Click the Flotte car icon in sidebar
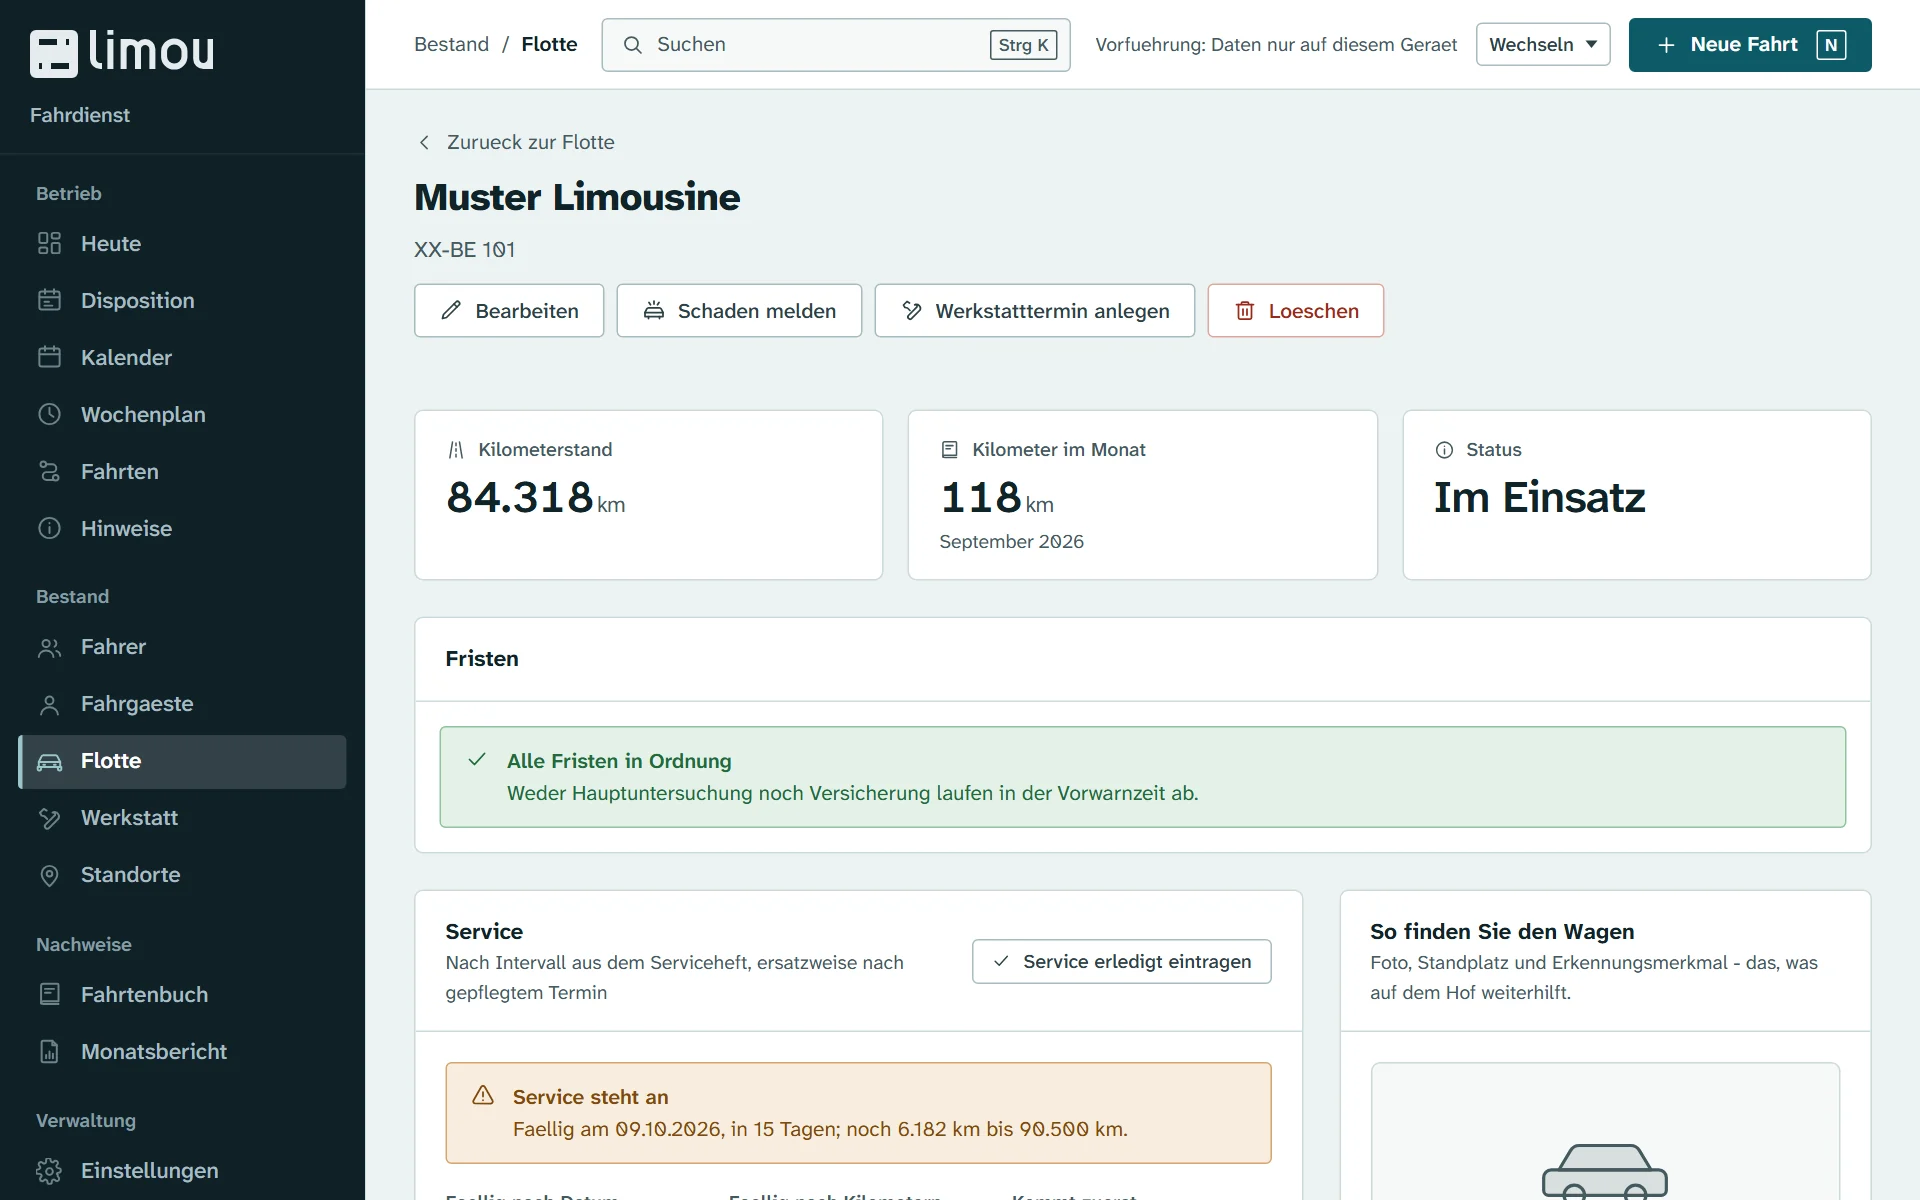Screen dimensions: 1920x1200 pos(49,762)
